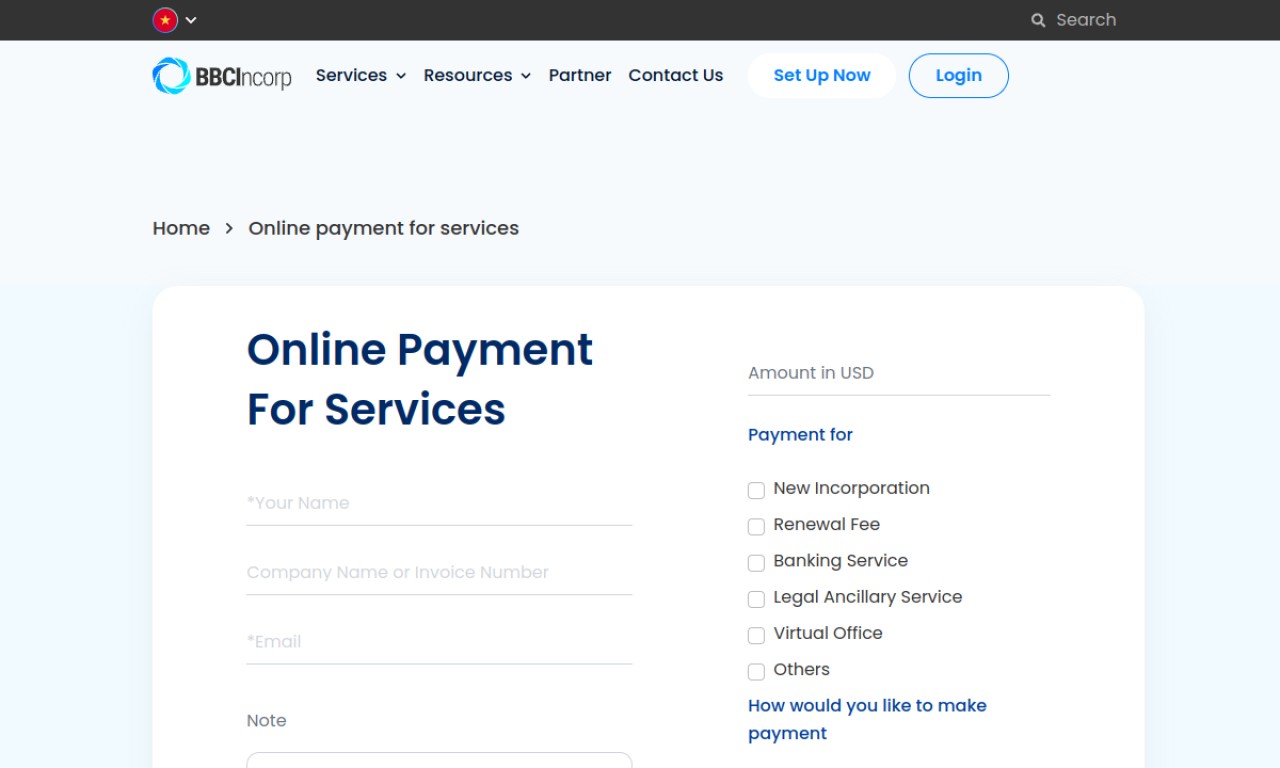Open the Resources menu
Image resolution: width=1280 pixels, height=768 pixels.
(468, 75)
